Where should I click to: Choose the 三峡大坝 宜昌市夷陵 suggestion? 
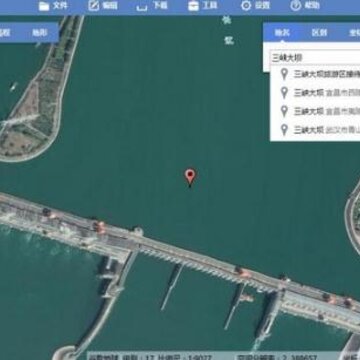tap(315, 111)
